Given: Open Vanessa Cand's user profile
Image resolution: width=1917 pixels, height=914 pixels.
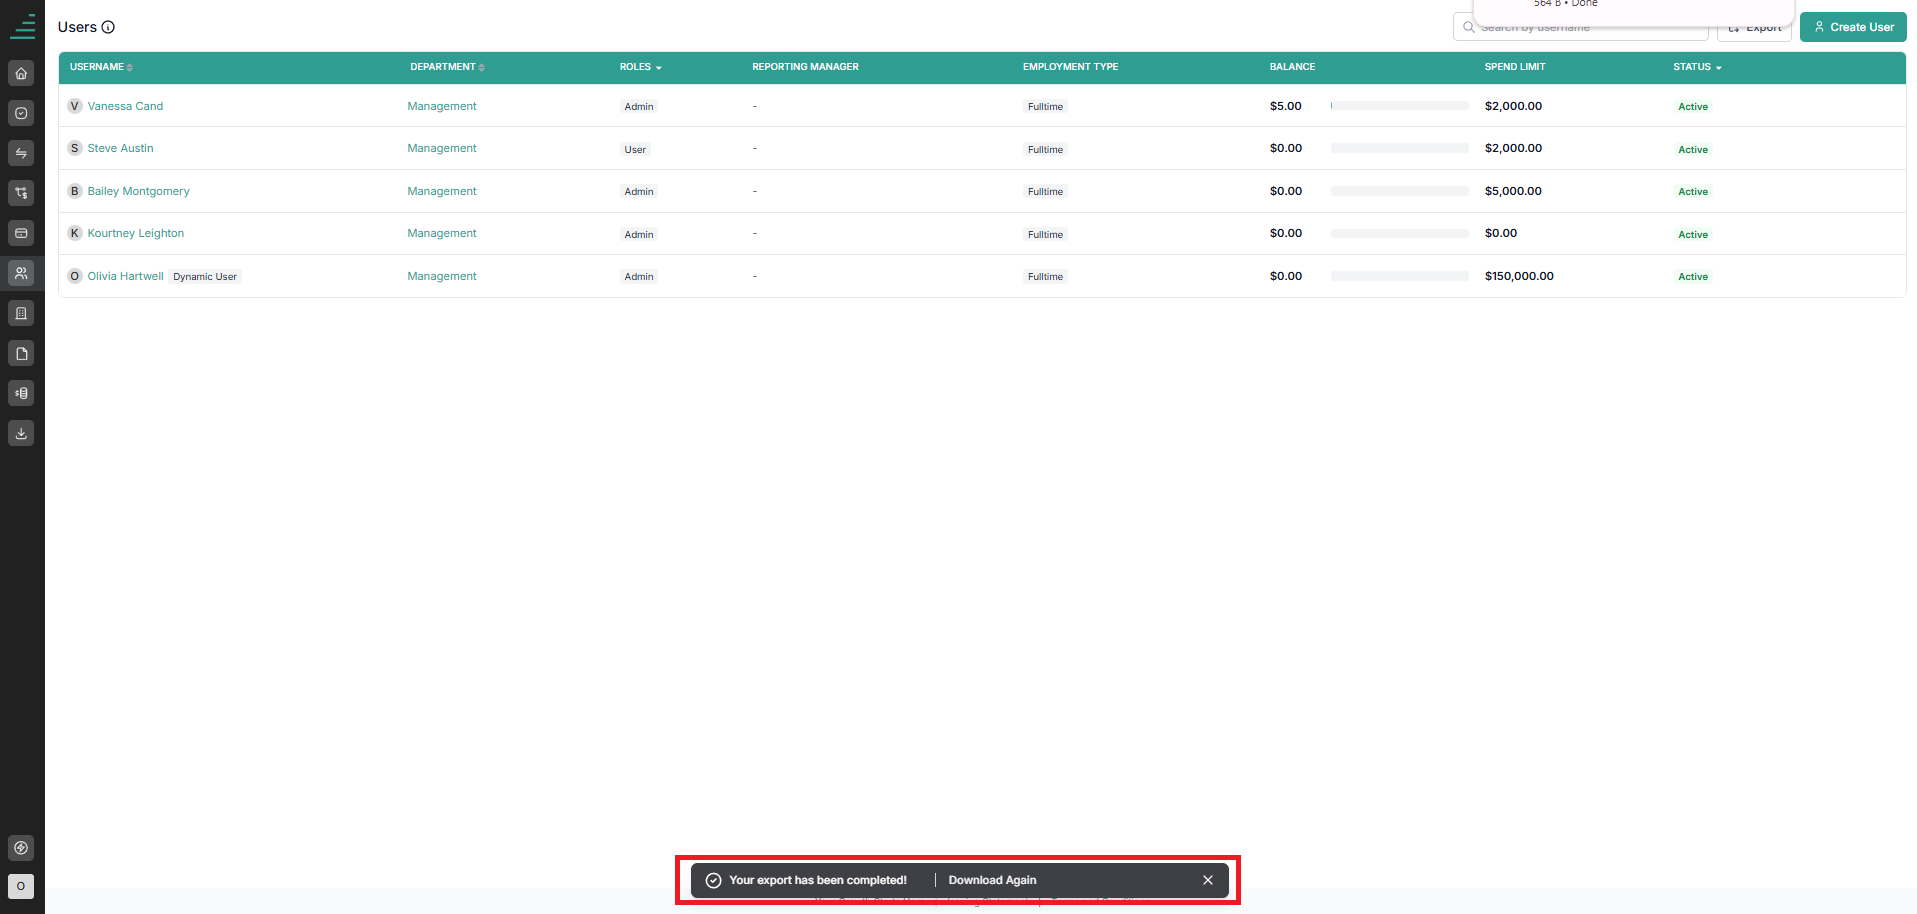Looking at the screenshot, I should [x=125, y=106].
